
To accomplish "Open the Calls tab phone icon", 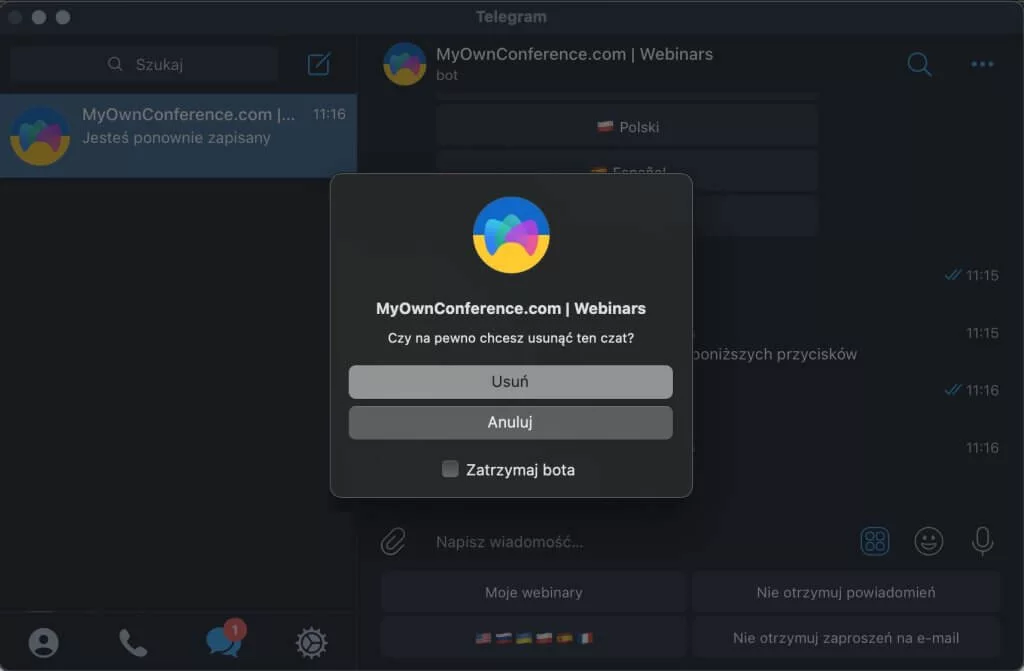I will (x=133, y=643).
